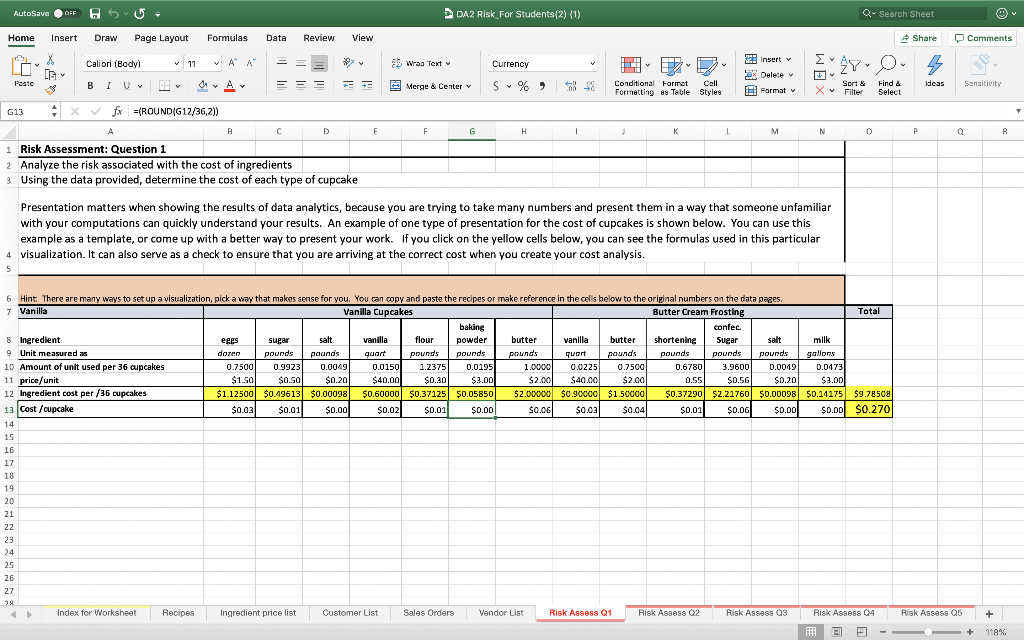Screen dimensions: 1024x640
Task: Click the Merge & Center icon
Action: [x=394, y=88]
